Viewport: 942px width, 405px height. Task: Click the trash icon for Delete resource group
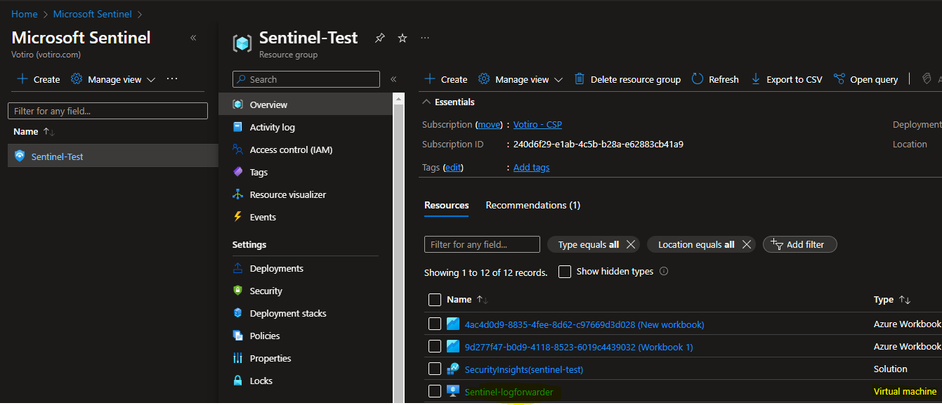click(x=580, y=79)
